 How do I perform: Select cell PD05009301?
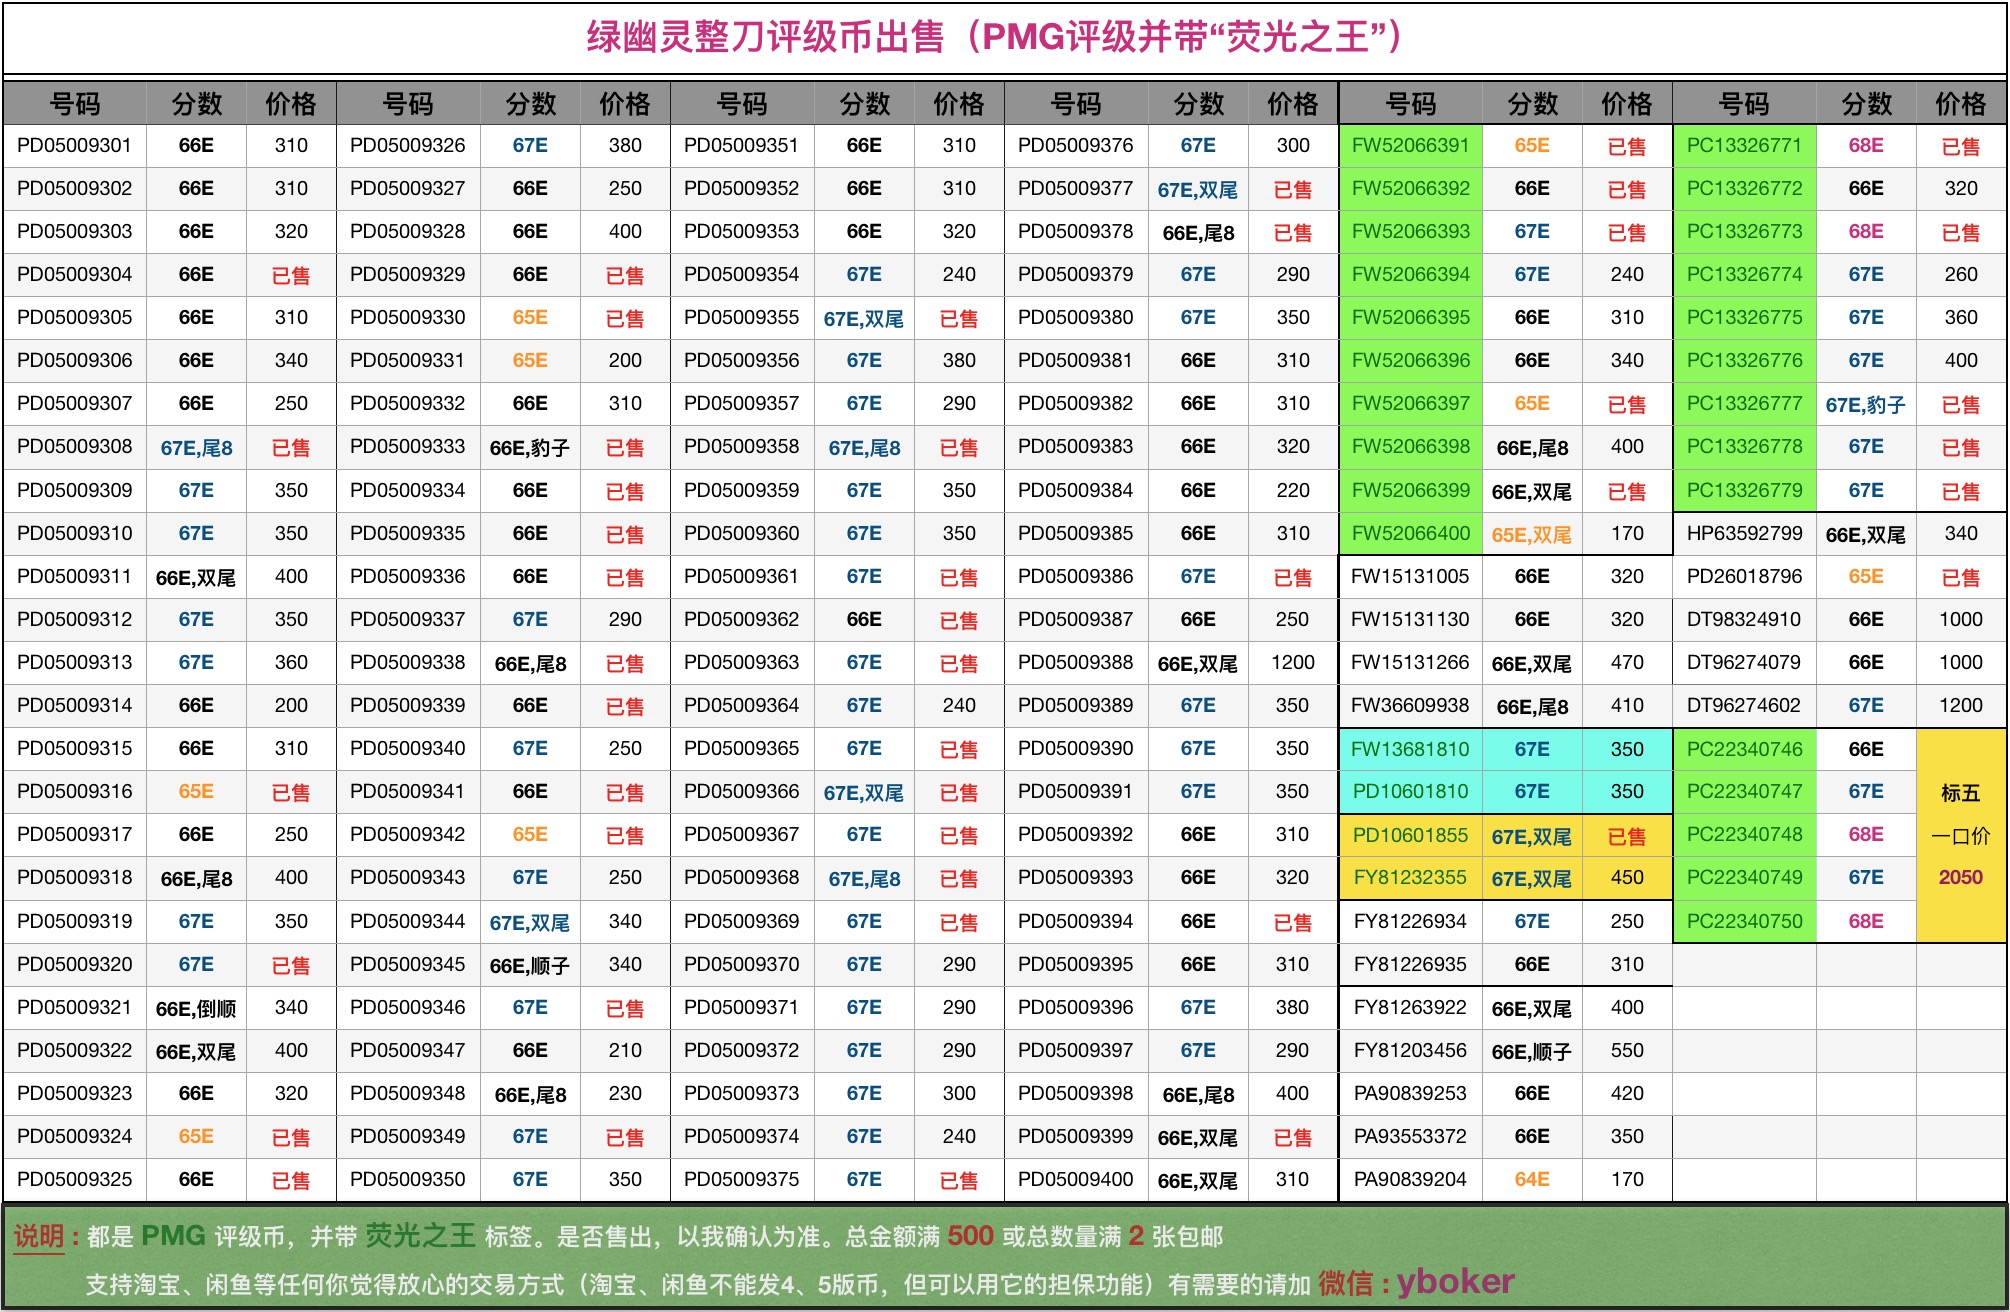click(75, 146)
